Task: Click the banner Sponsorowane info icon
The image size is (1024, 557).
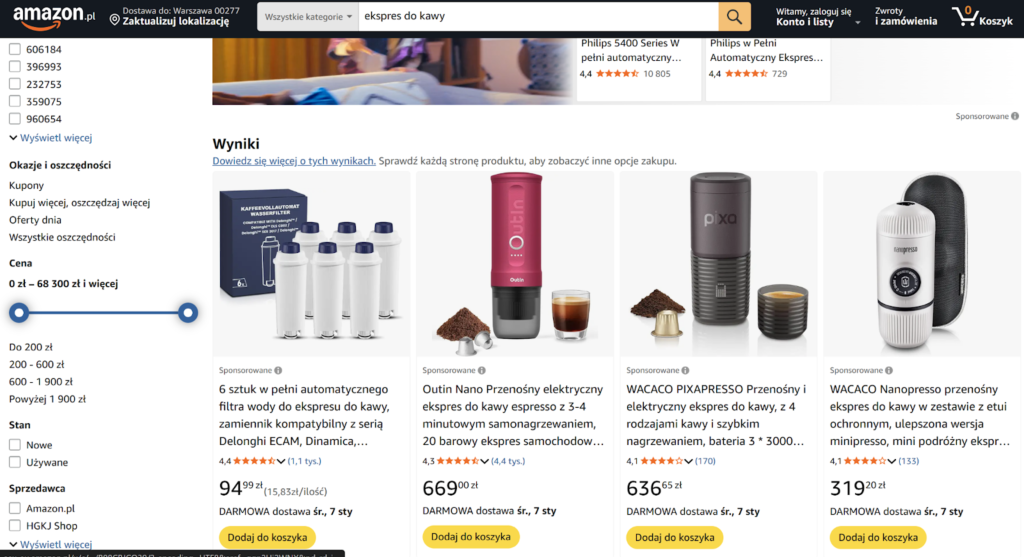Action: (x=1015, y=116)
